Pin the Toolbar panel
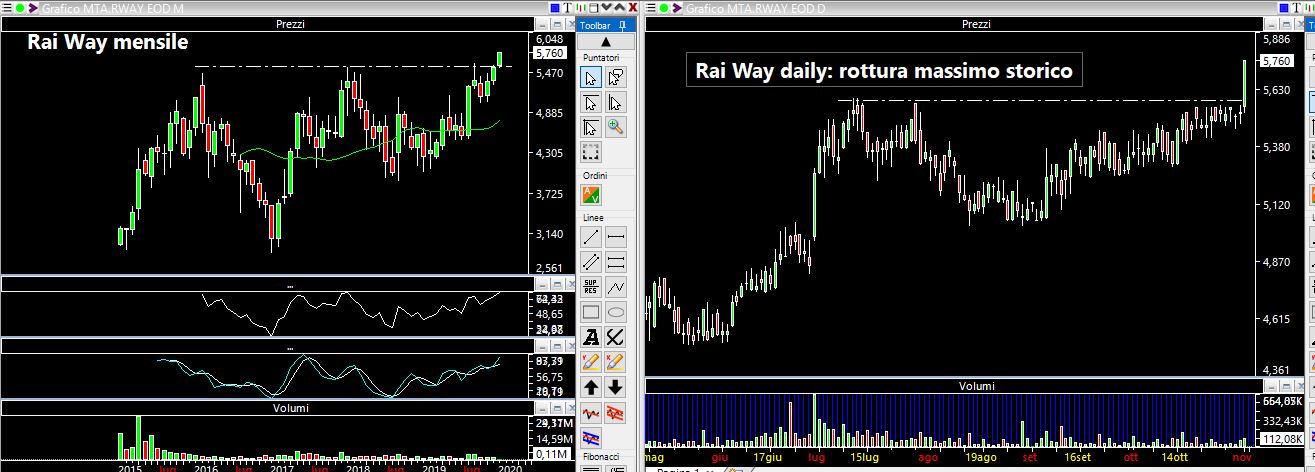 (623, 25)
